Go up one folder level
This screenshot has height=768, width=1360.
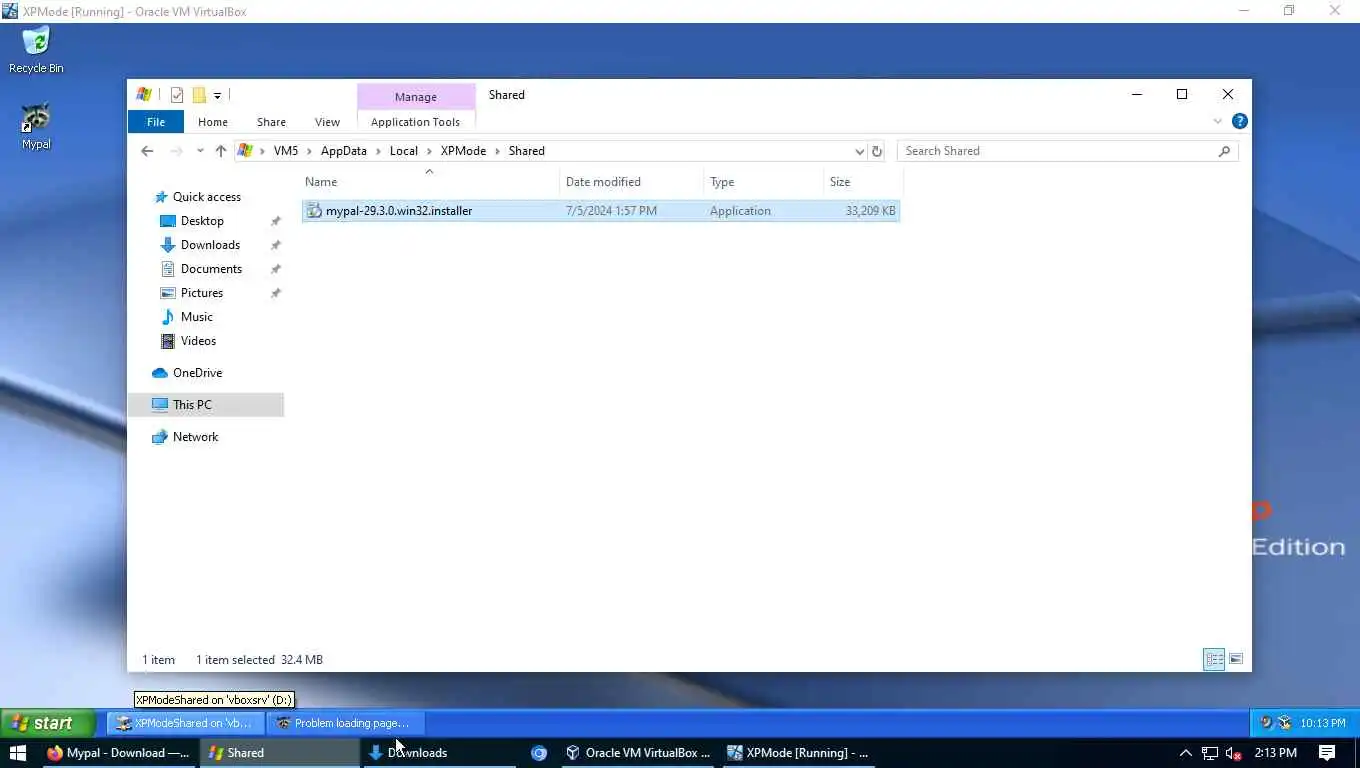tap(221, 151)
